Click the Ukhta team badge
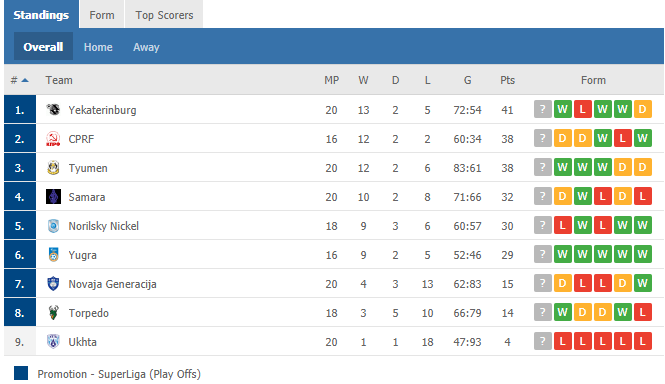The height and width of the screenshot is (384, 665). pos(53,342)
